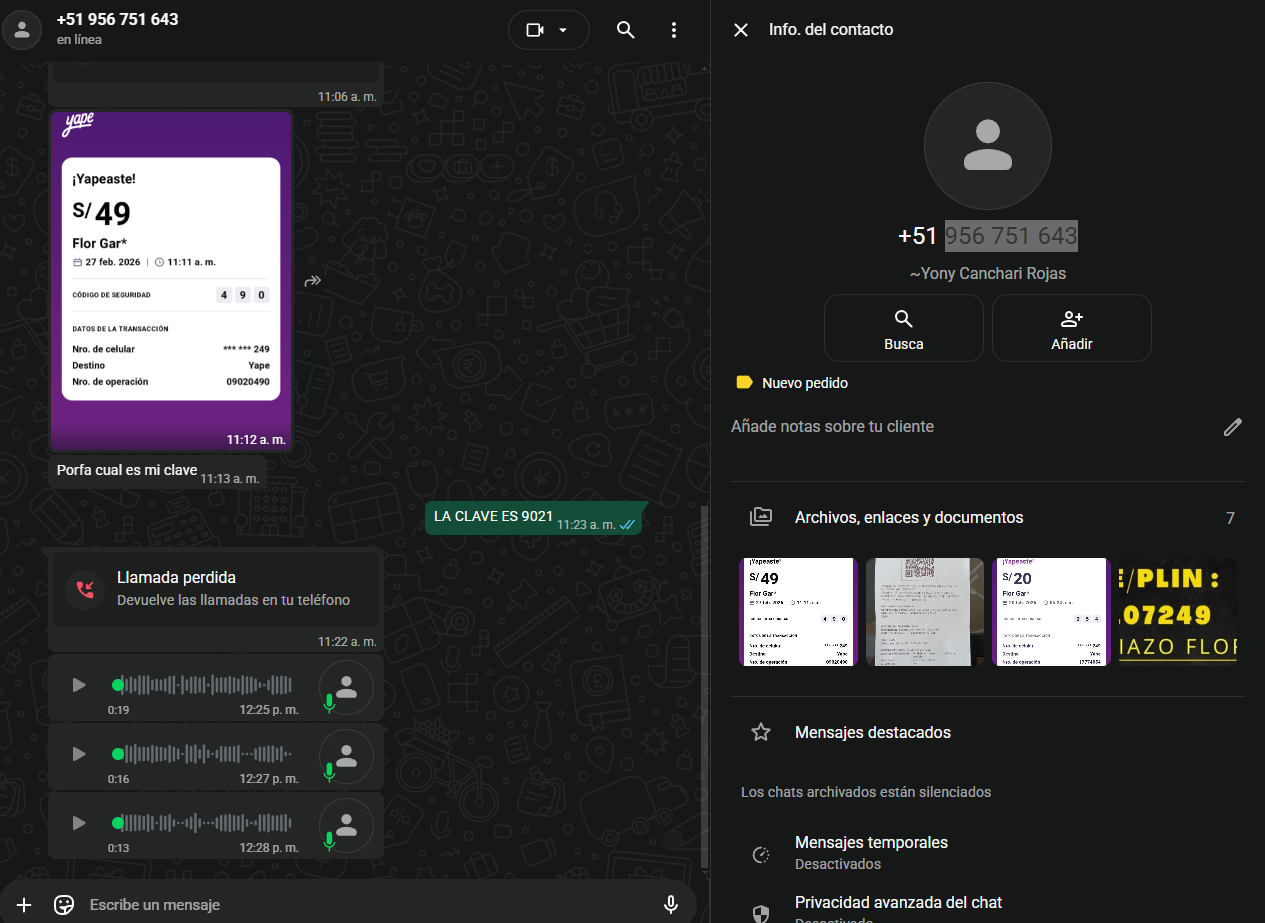The width and height of the screenshot is (1265, 923).
Task: Open the emoji and sticker picker
Action: coord(64,905)
